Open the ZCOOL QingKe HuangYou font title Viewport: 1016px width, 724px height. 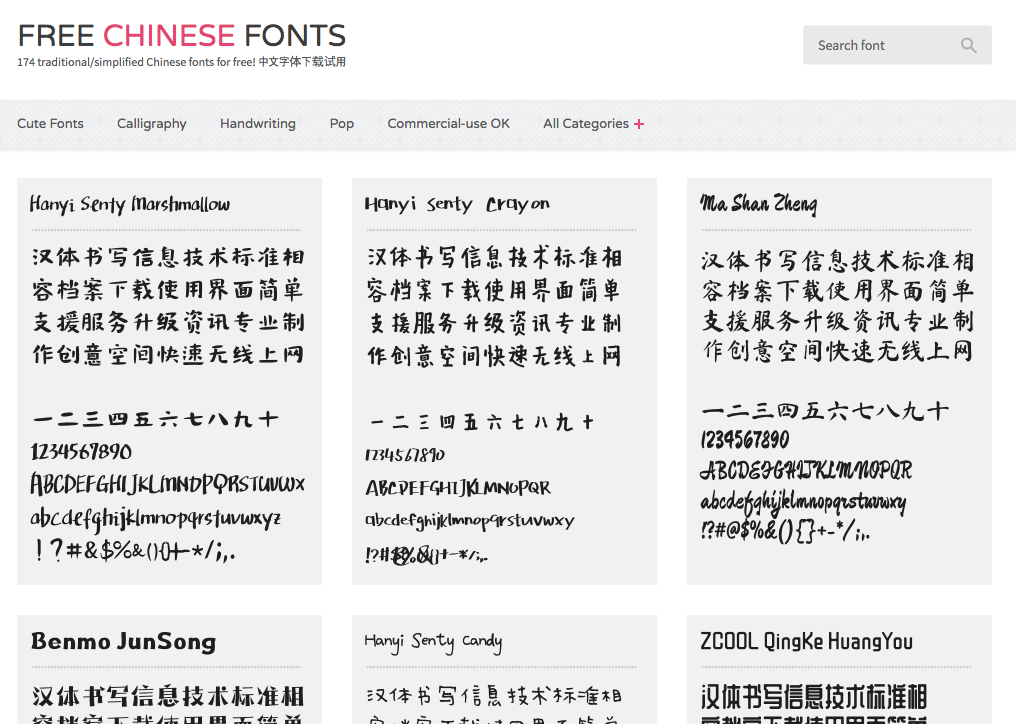pos(807,641)
